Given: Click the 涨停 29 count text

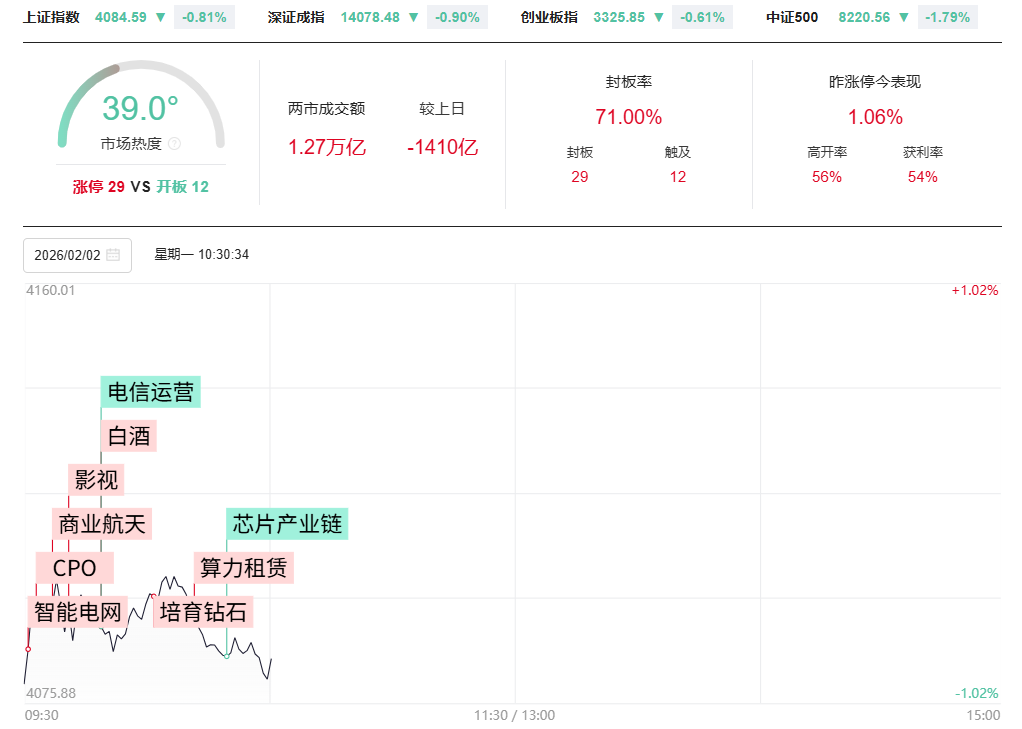Looking at the screenshot, I should (x=98, y=186).
